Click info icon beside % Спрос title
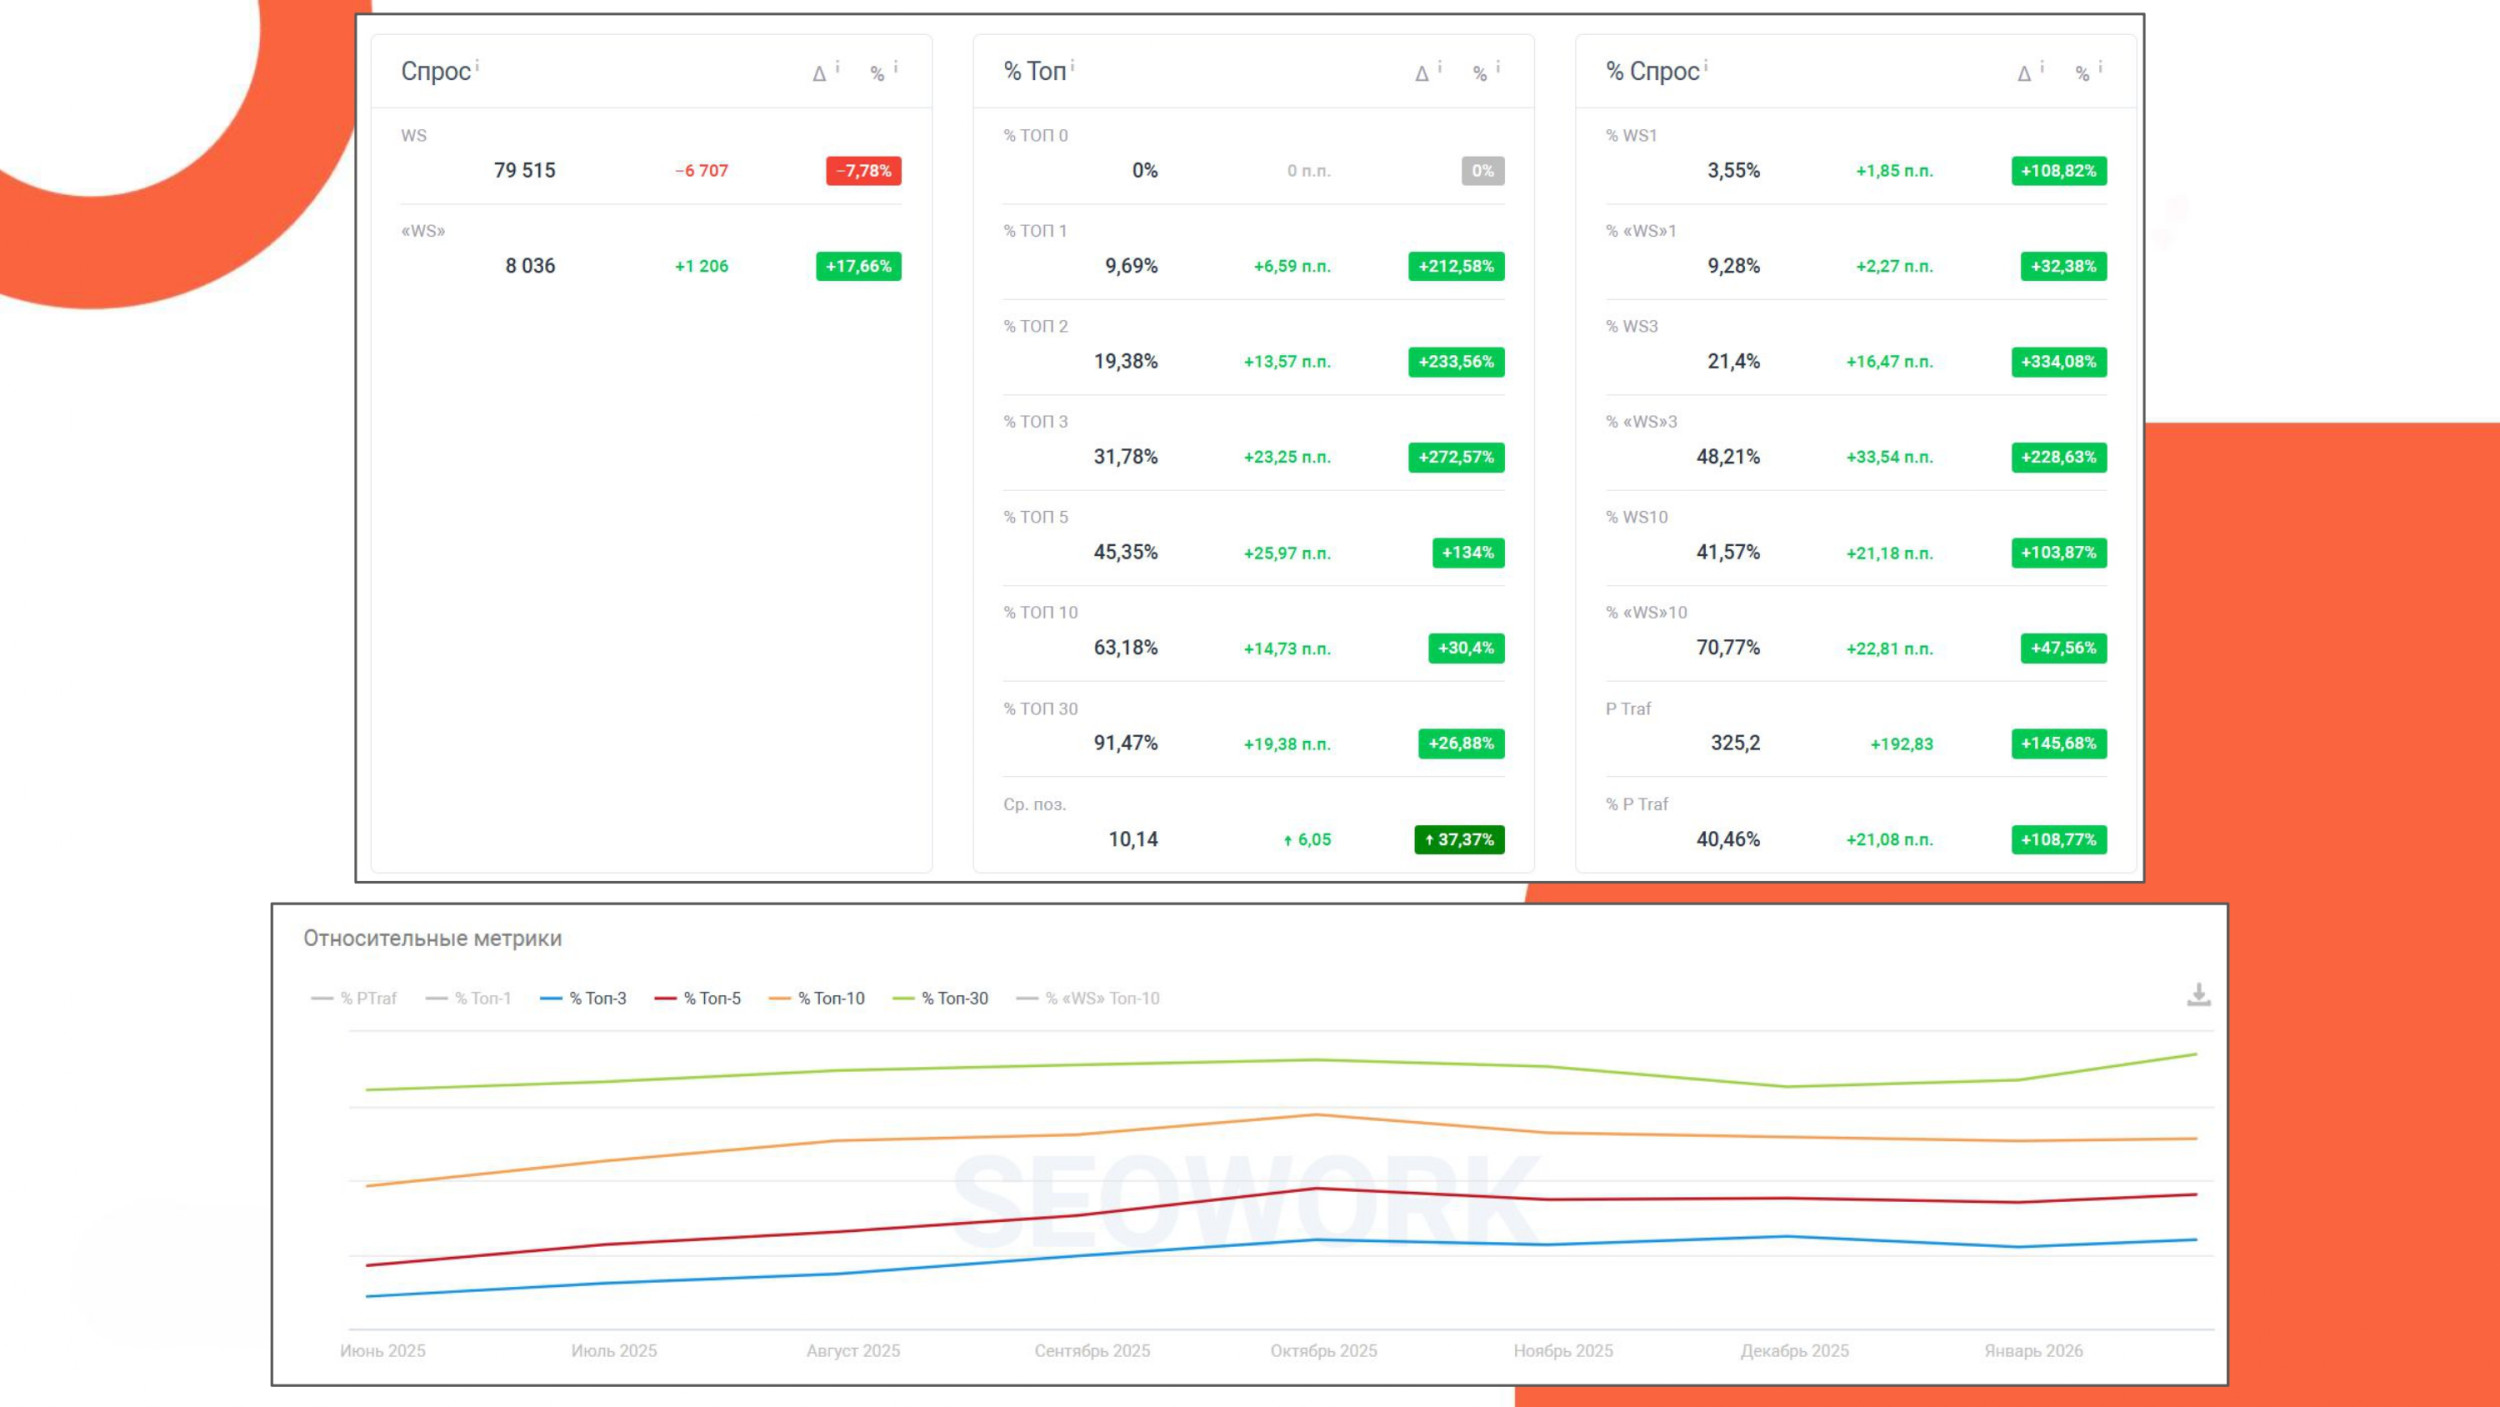 (1705, 65)
